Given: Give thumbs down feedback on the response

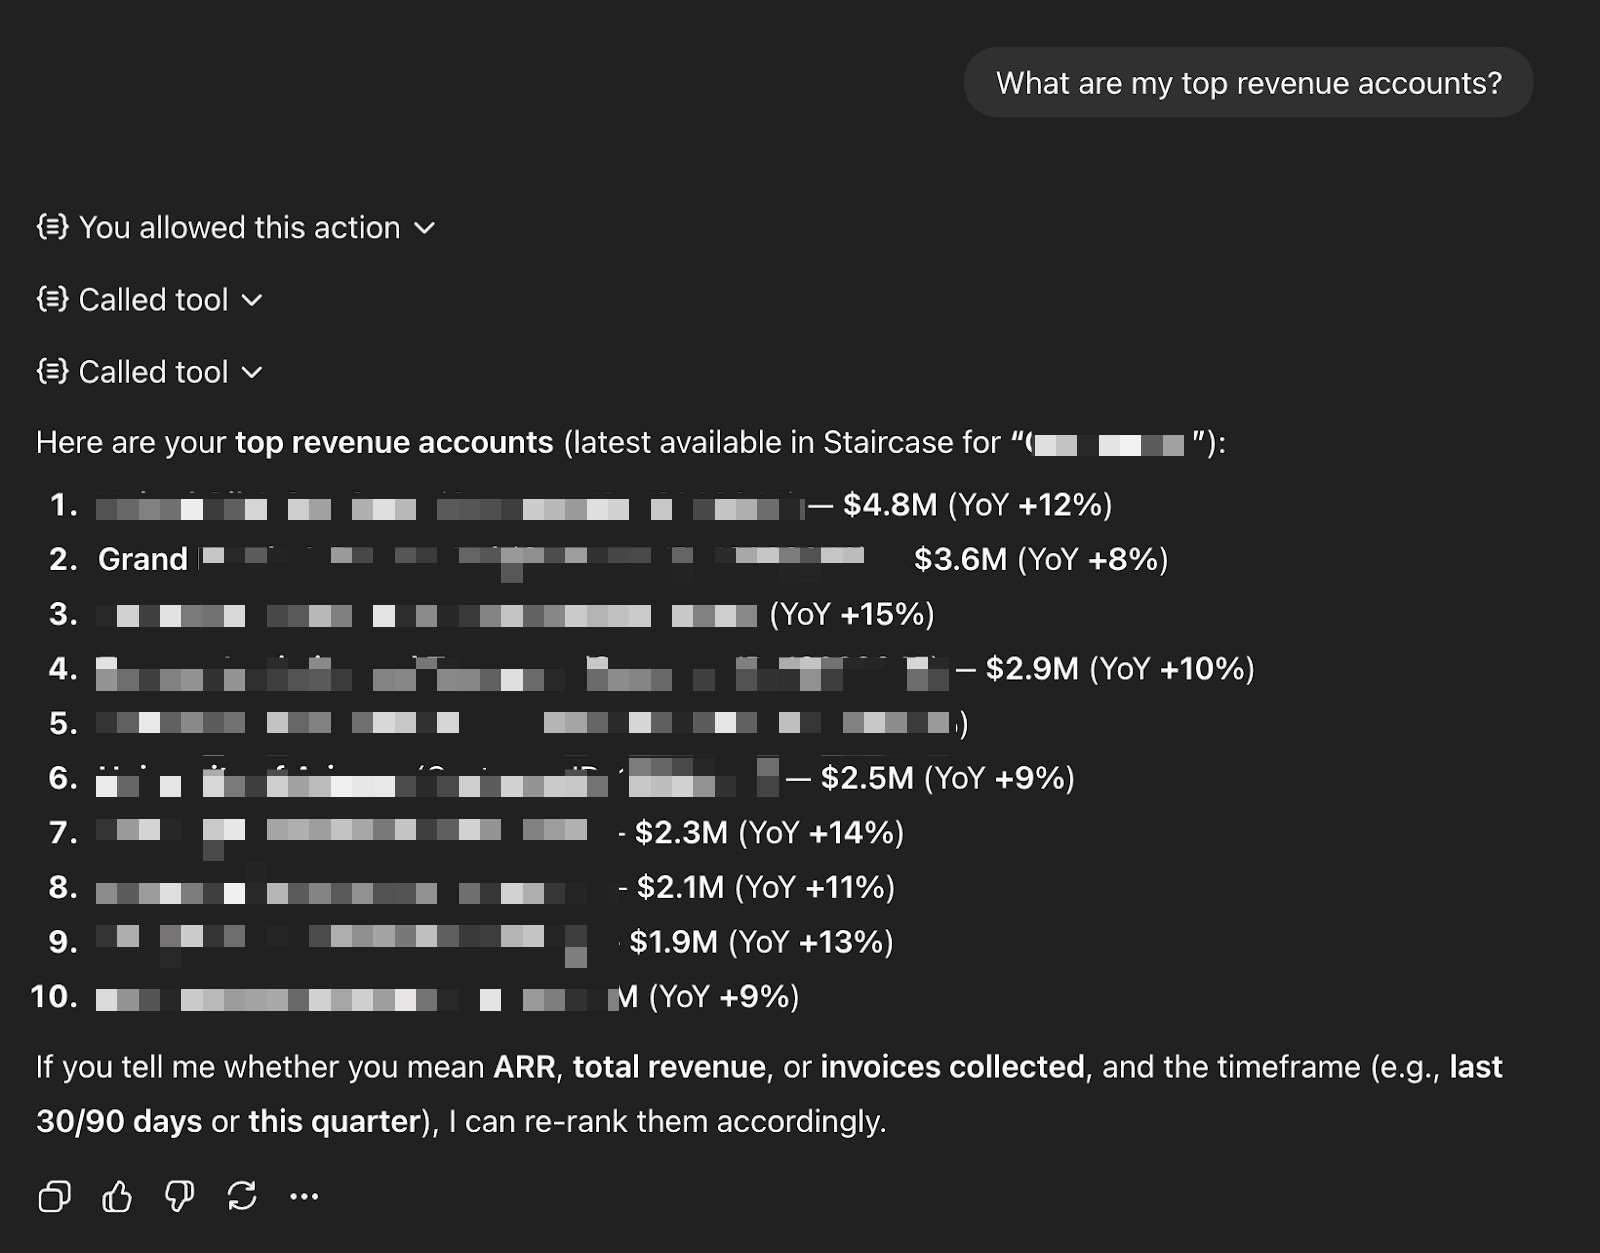Looking at the screenshot, I should click(177, 1196).
